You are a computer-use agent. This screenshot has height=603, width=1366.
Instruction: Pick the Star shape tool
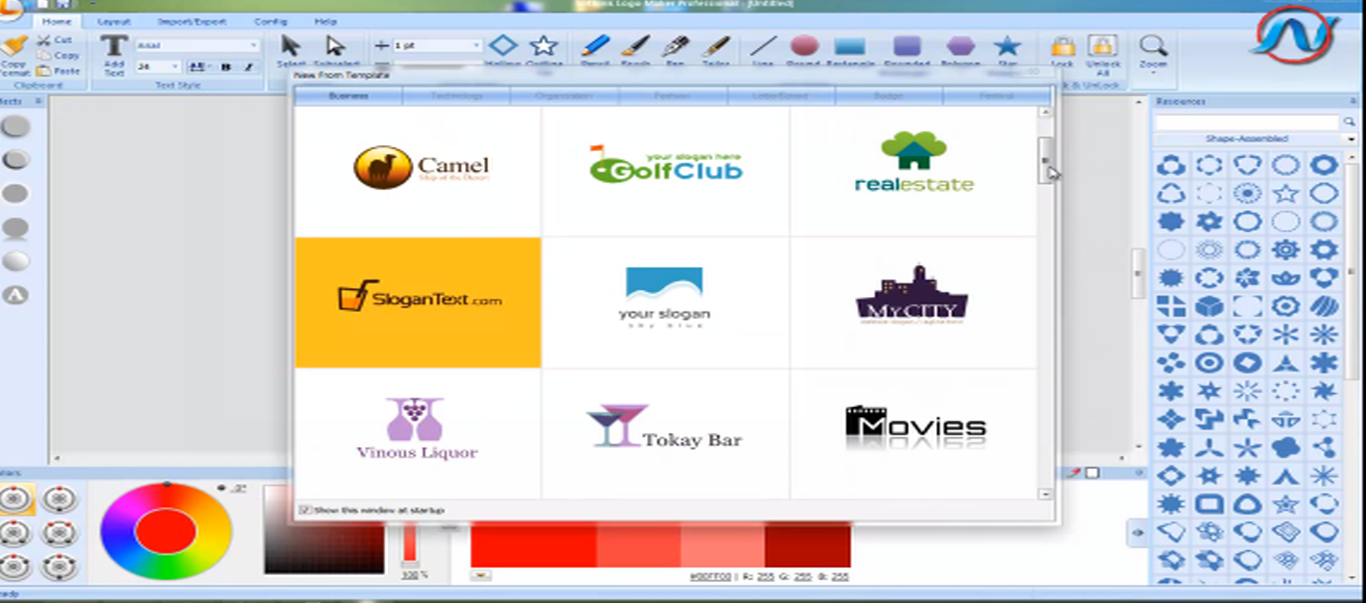[1006, 47]
